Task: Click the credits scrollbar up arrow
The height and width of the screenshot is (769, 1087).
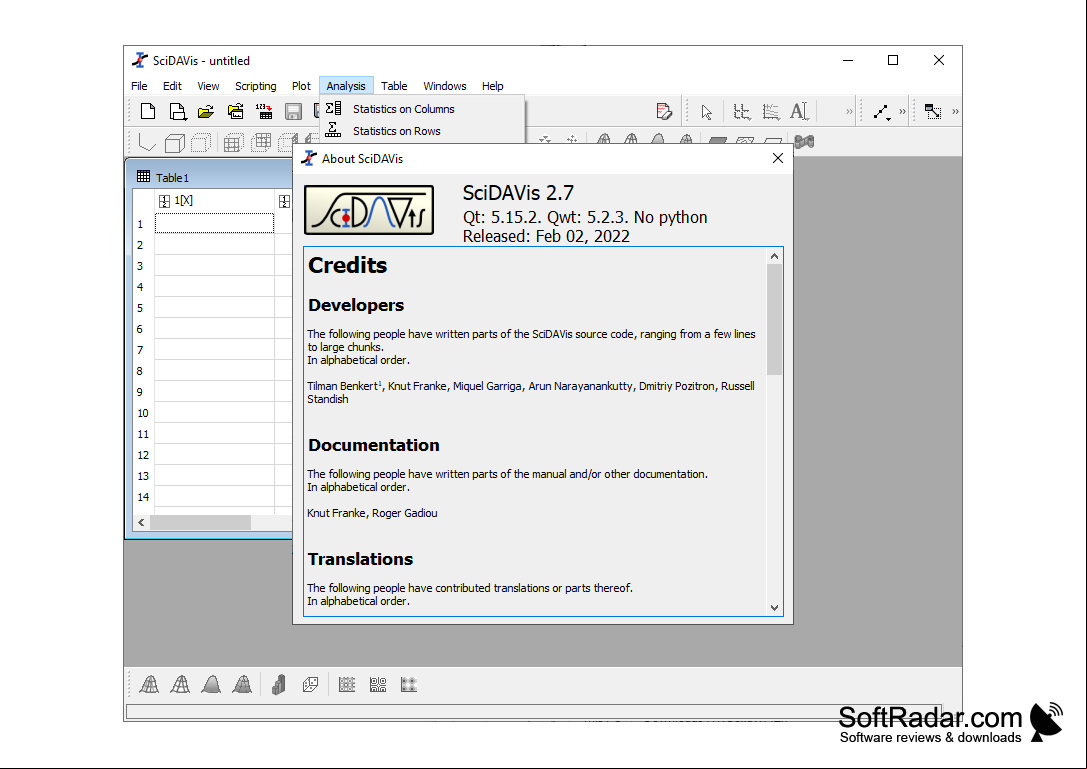Action: 774,257
